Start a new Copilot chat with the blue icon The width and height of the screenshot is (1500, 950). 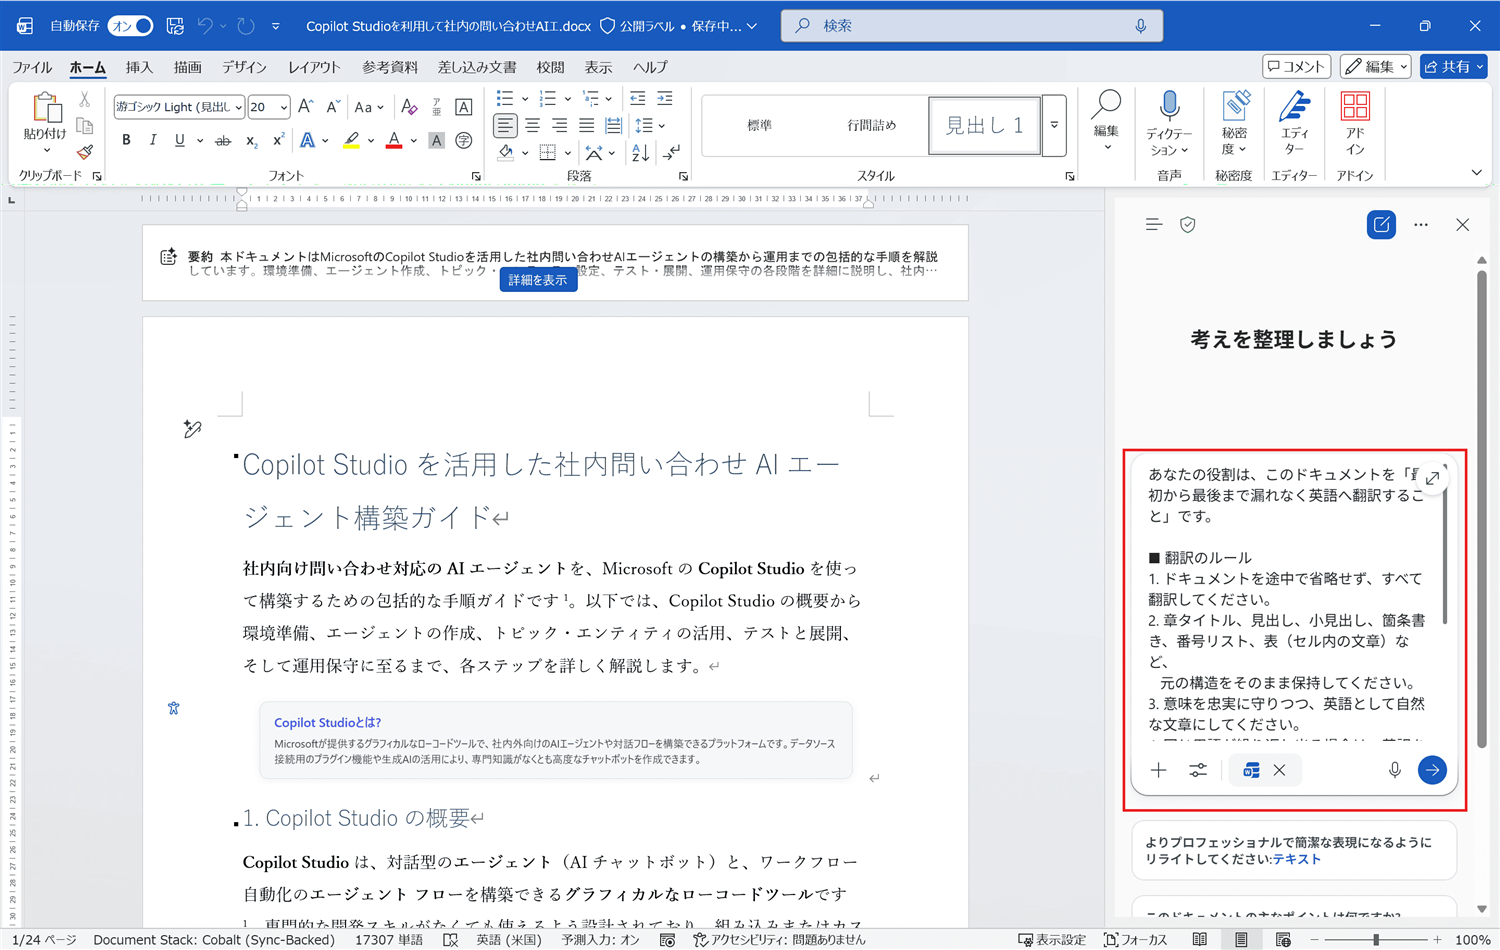click(x=1381, y=225)
